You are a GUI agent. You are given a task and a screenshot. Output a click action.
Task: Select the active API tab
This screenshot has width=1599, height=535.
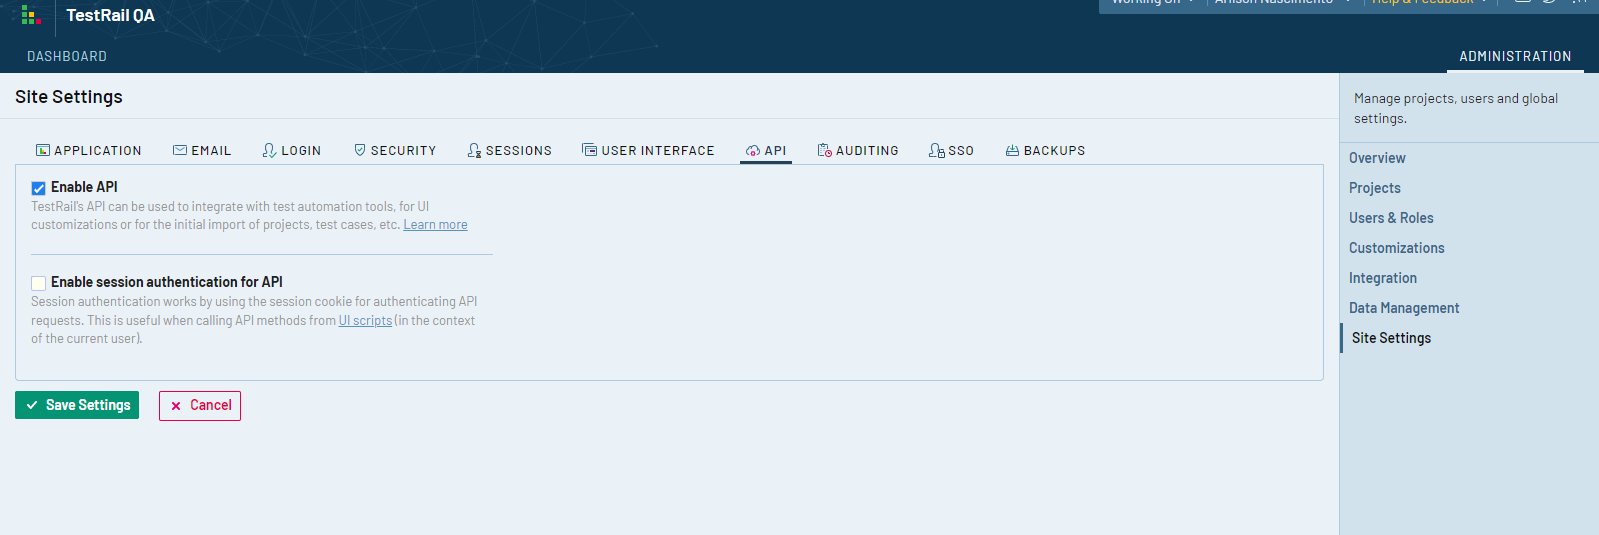tap(766, 151)
